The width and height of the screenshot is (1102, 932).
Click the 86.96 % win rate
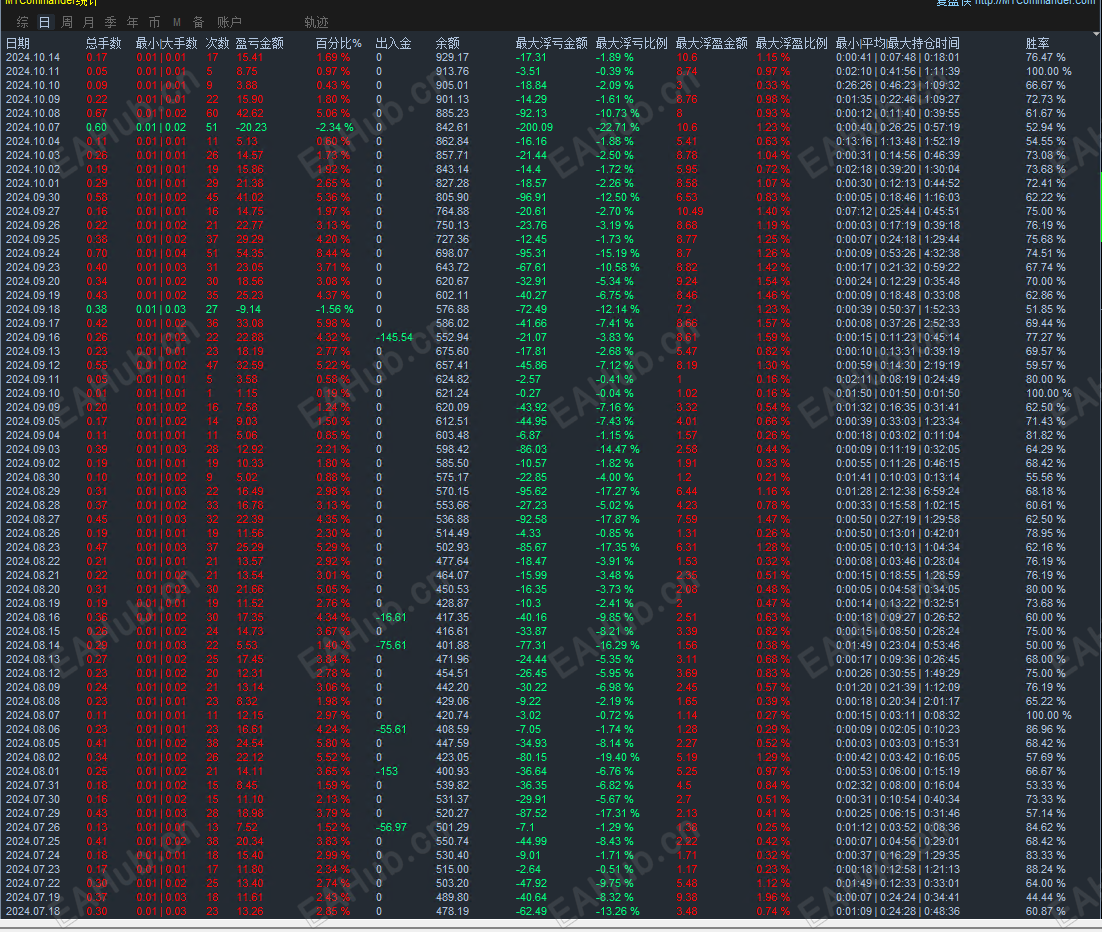[x=1045, y=730]
